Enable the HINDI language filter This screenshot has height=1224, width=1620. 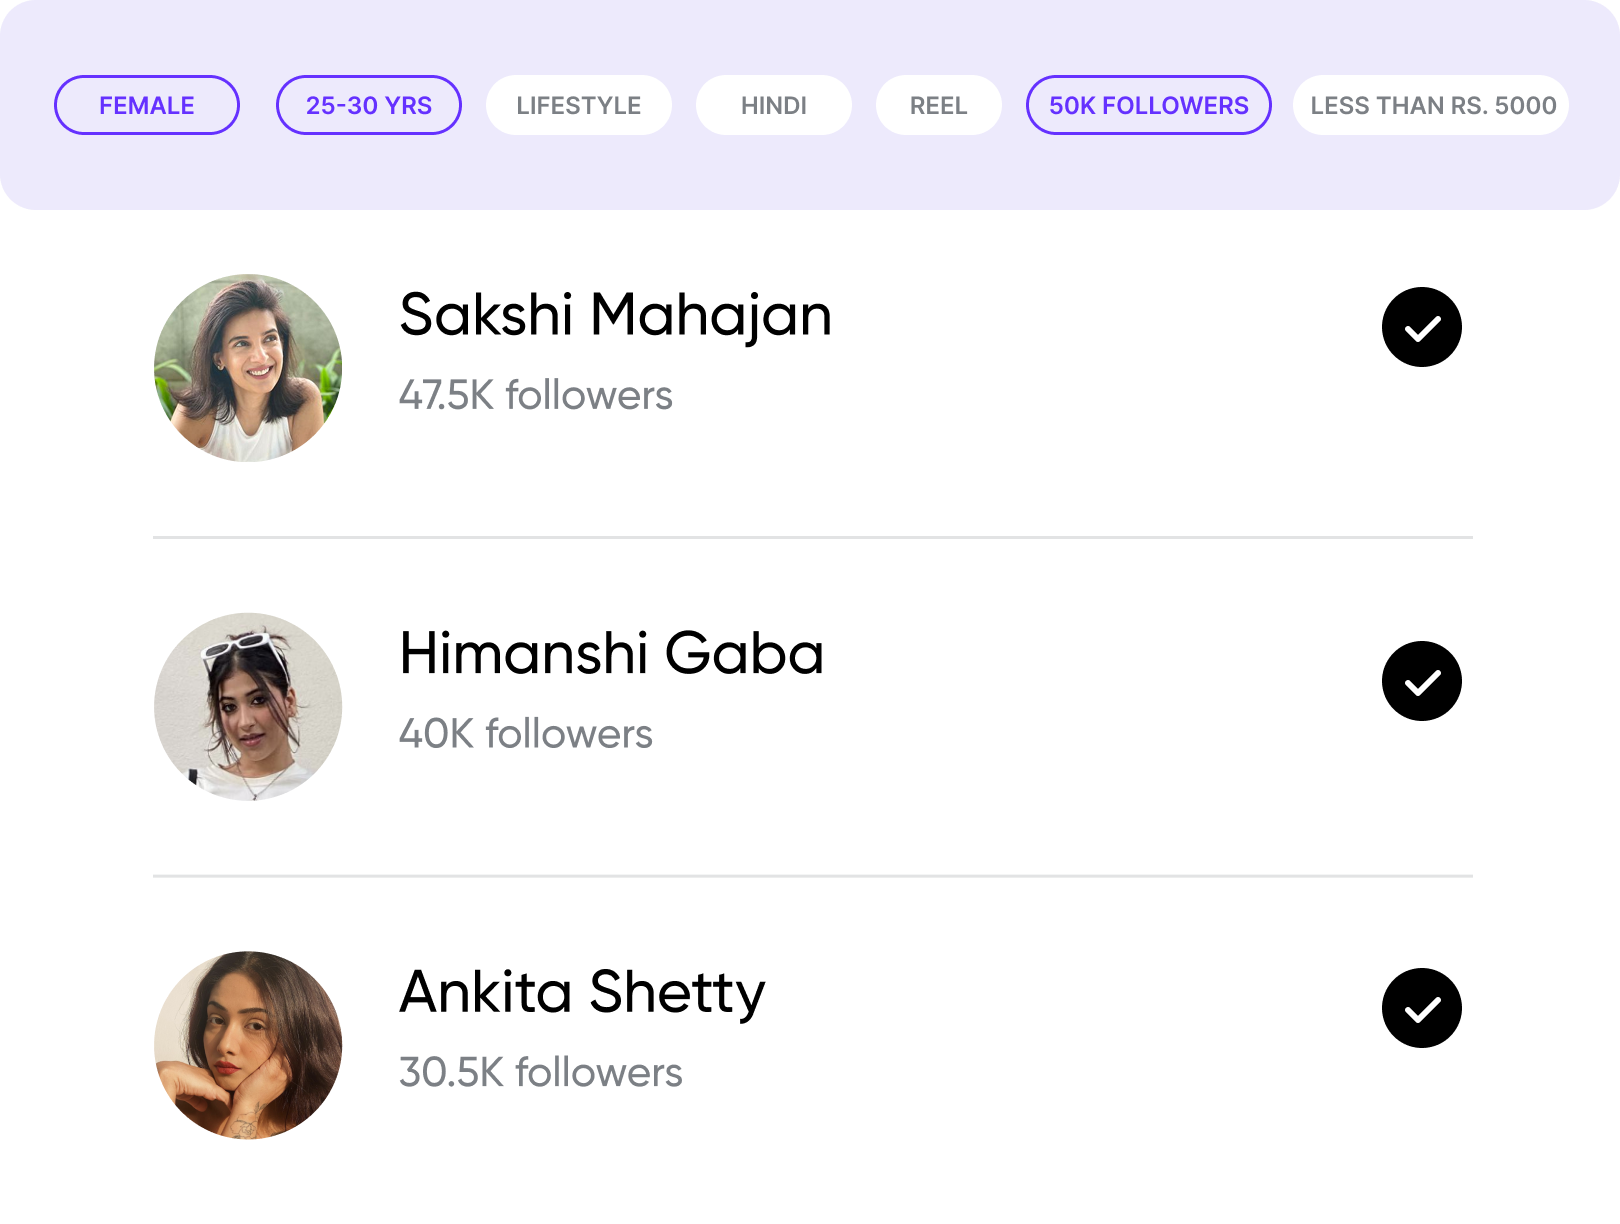coord(773,105)
